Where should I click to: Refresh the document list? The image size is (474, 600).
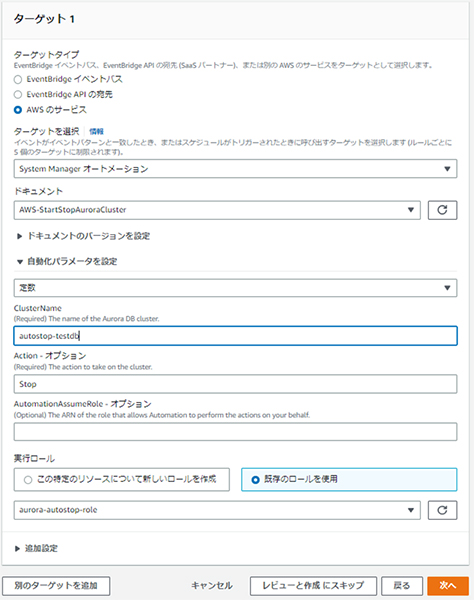[x=442, y=210]
